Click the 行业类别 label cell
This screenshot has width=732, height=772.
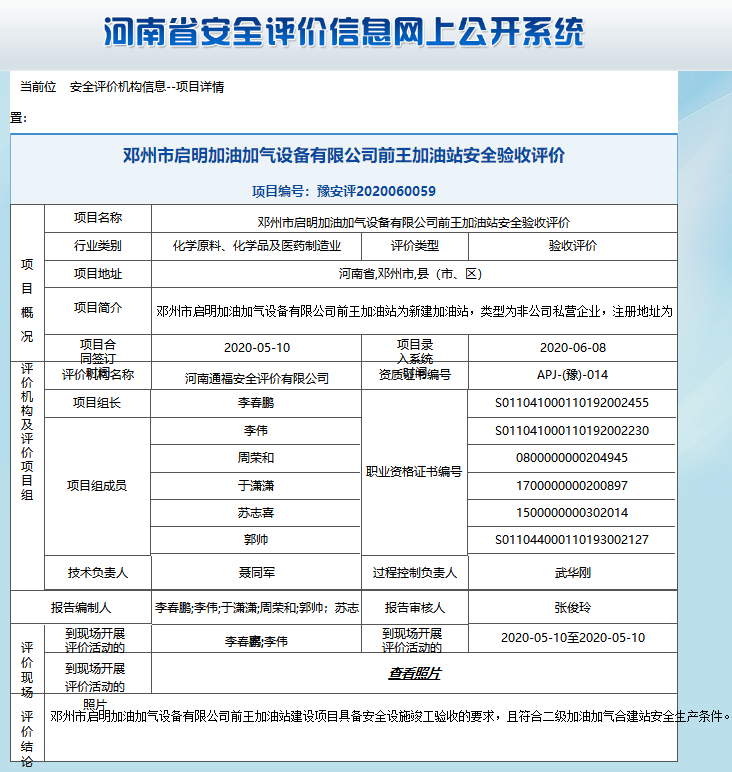click(97, 246)
